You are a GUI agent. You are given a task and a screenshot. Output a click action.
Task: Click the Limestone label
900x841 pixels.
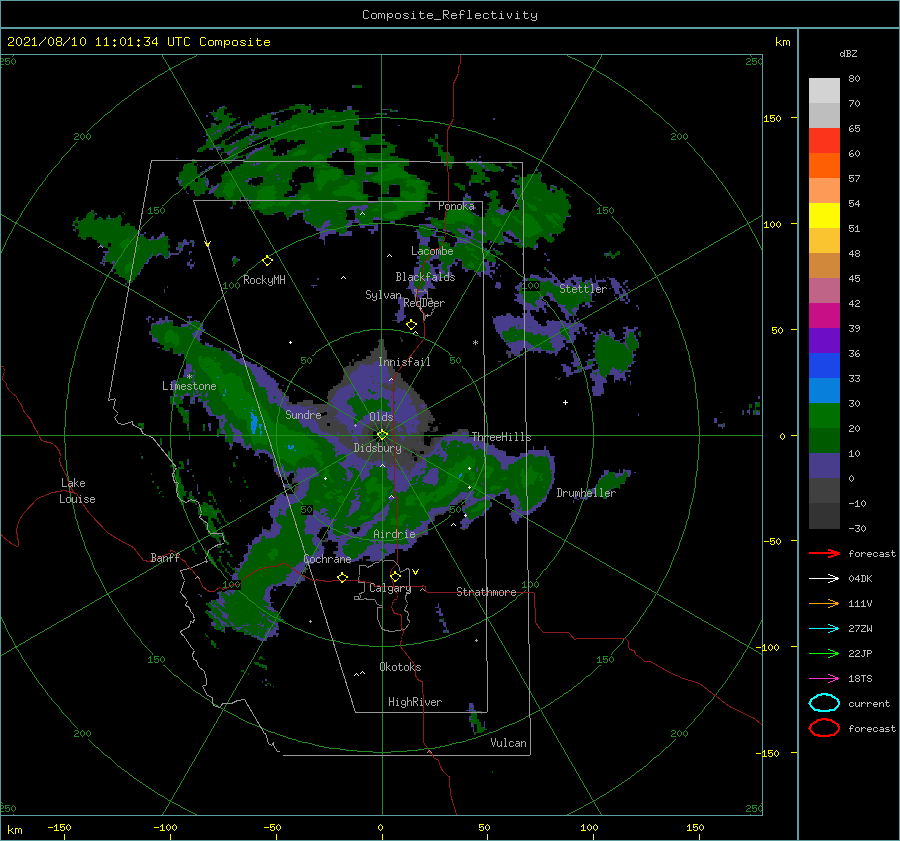point(189,386)
